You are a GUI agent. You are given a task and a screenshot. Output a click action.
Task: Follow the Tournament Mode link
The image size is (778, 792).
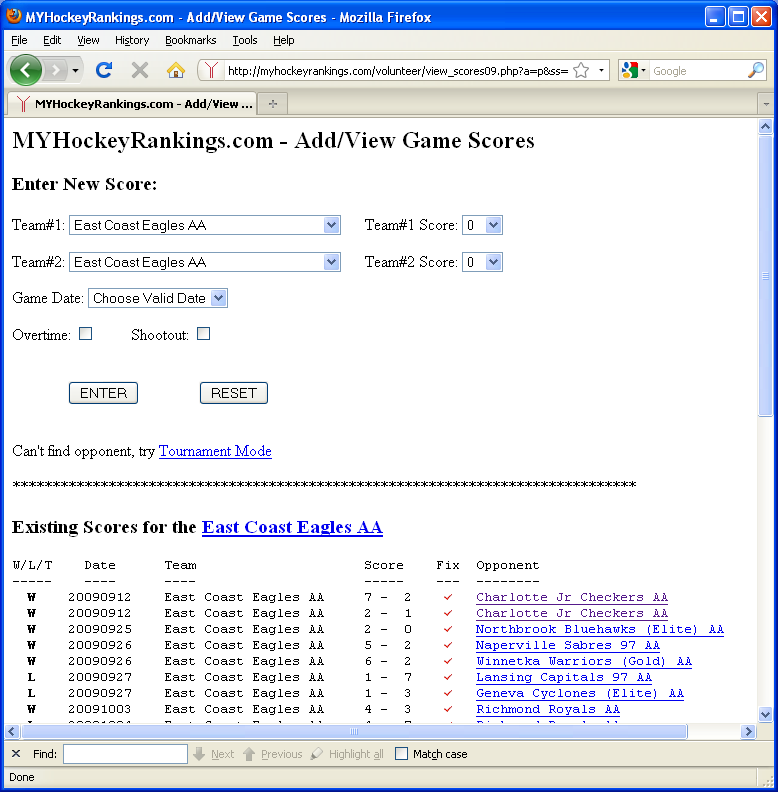tap(215, 451)
